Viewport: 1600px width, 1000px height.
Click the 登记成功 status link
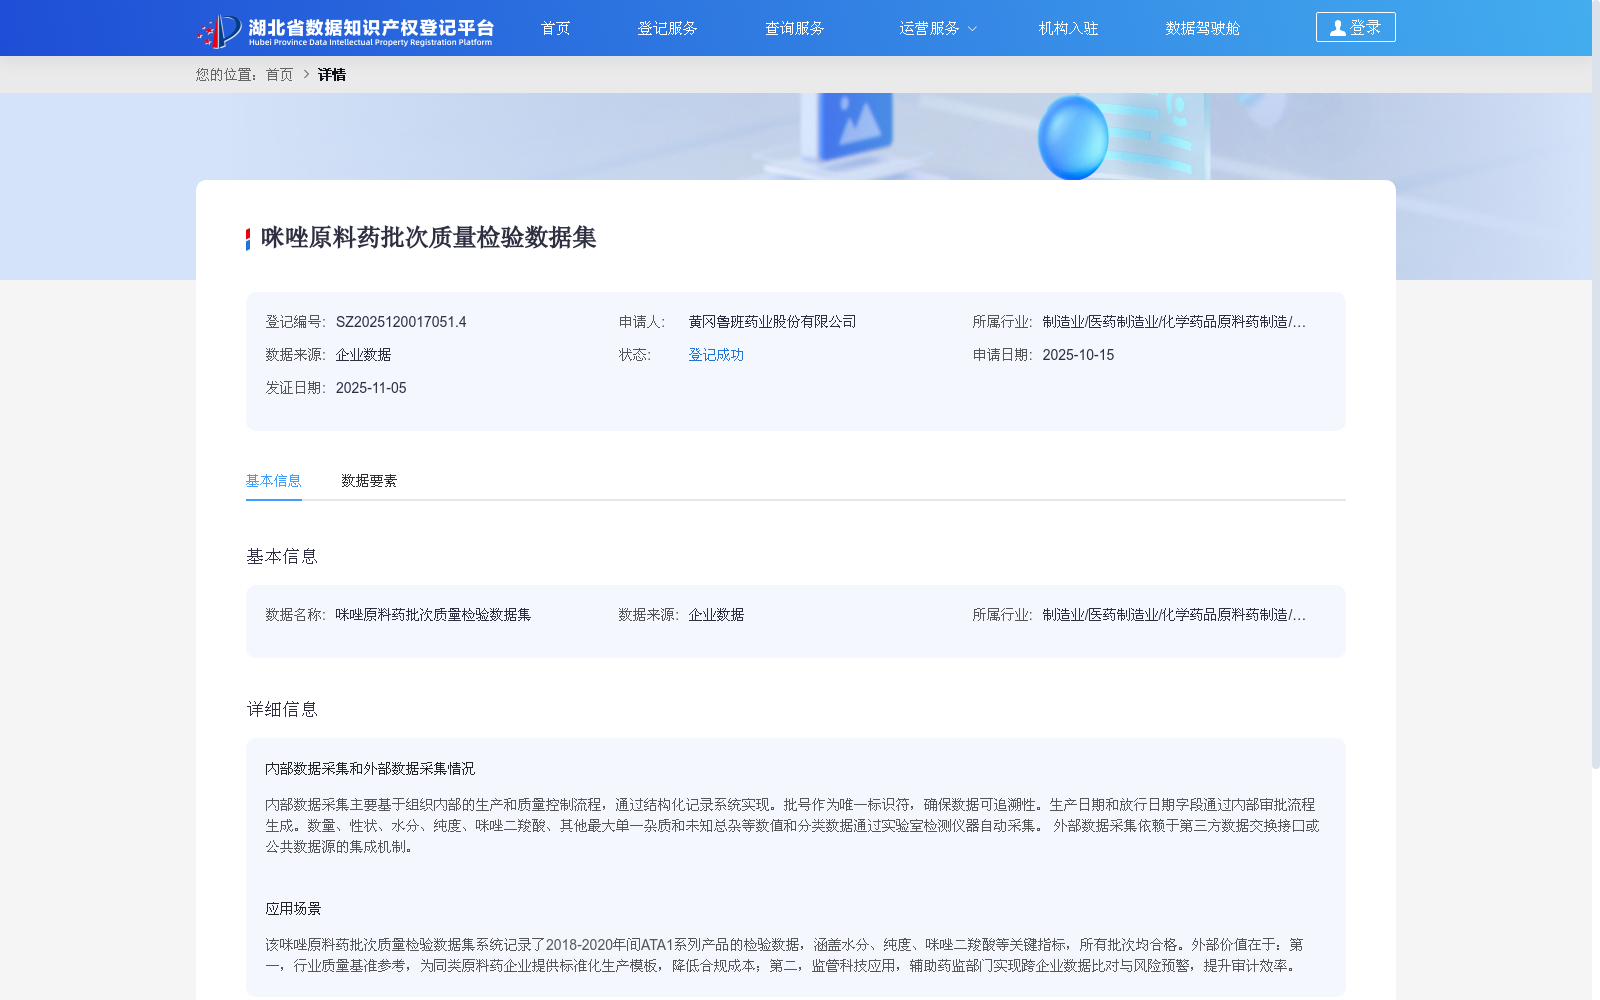pyautogui.click(x=716, y=355)
